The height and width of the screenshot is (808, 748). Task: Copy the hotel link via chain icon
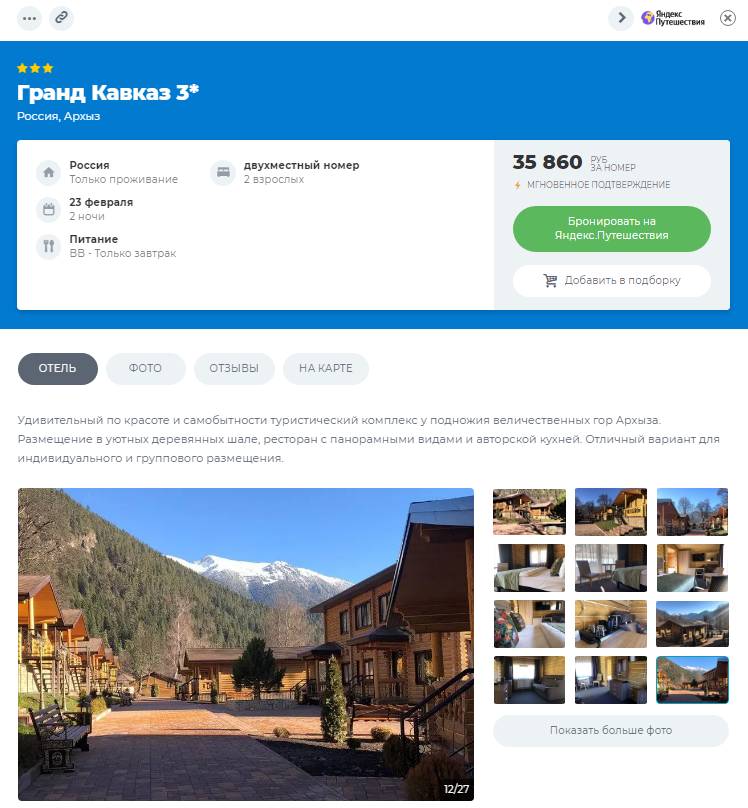[61, 19]
